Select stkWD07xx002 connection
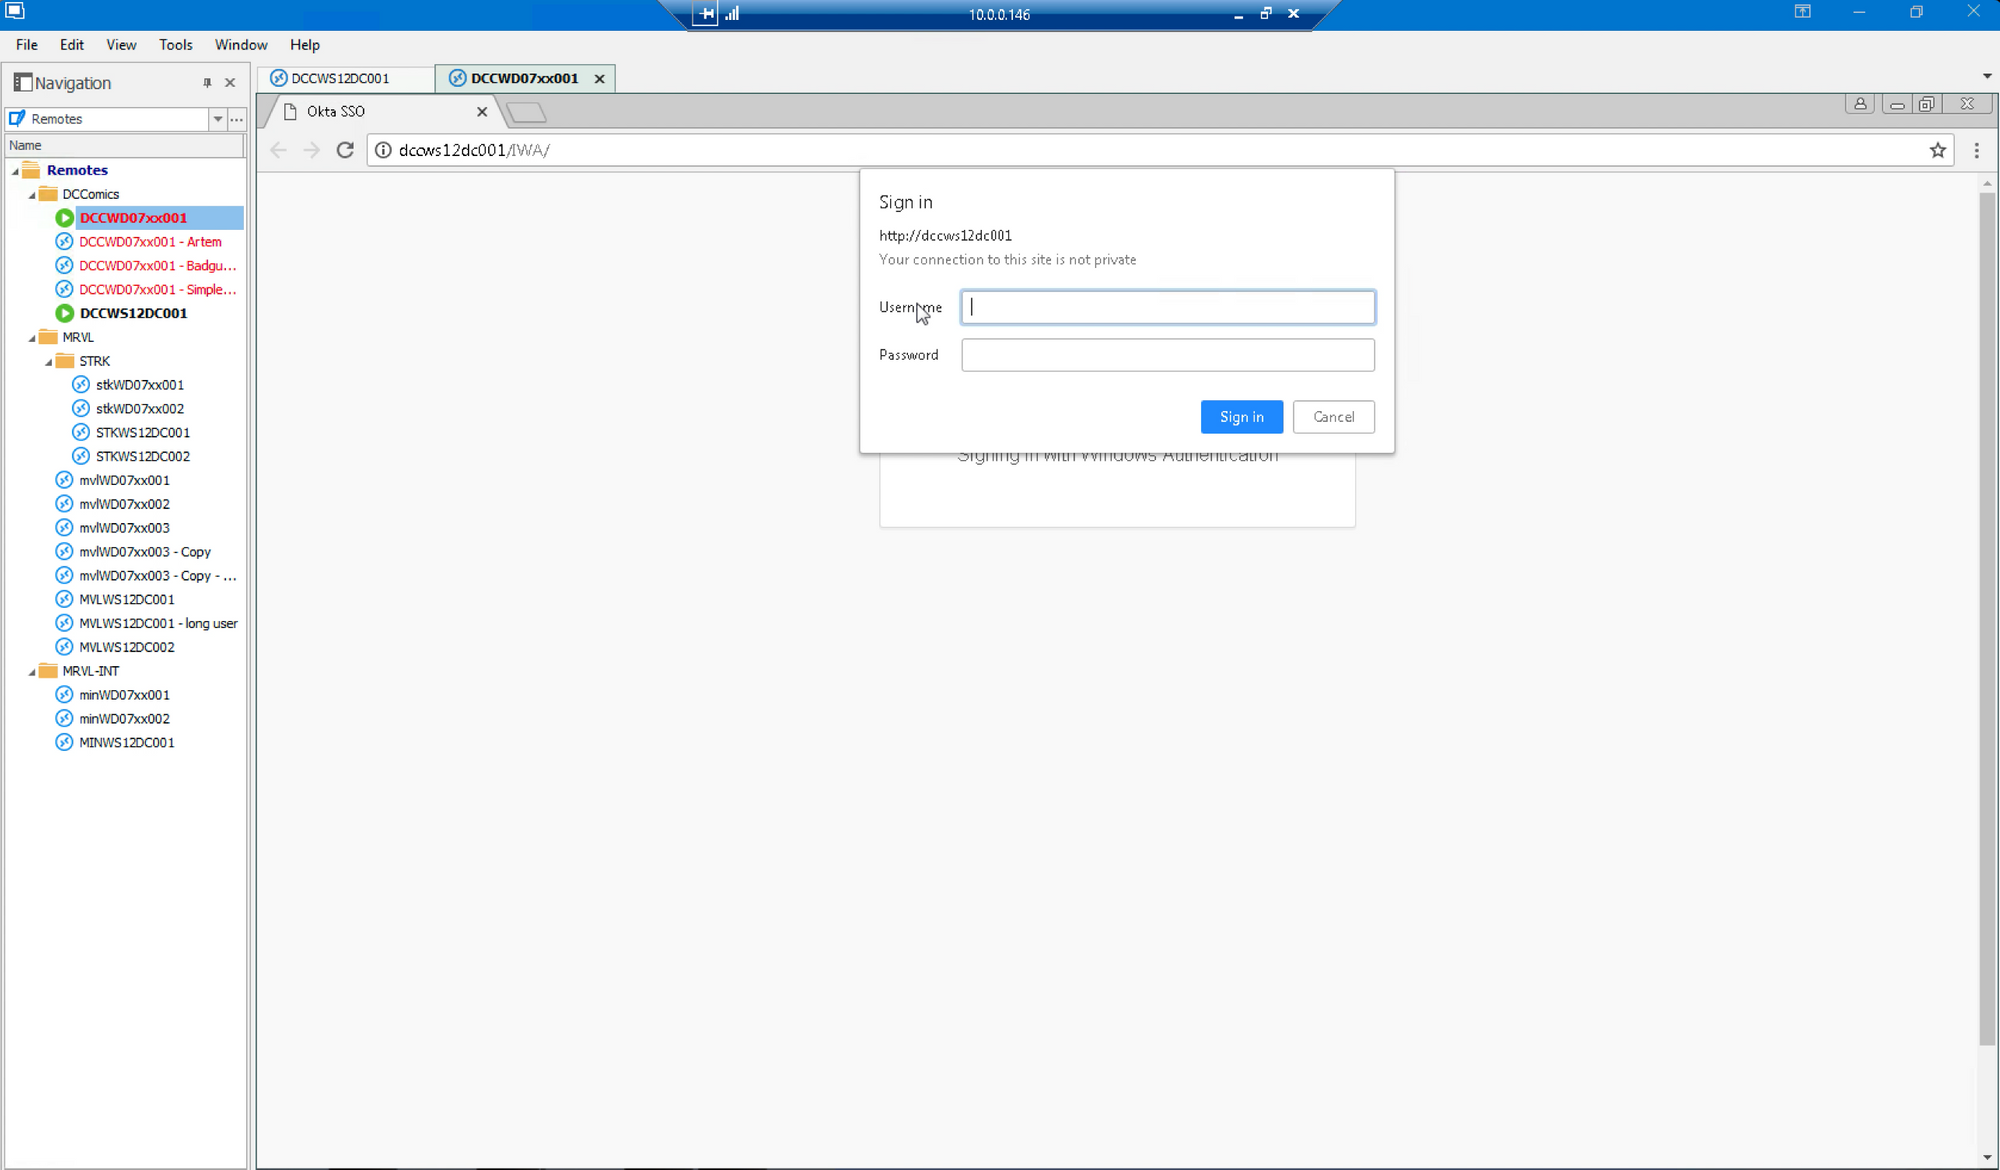 [140, 409]
